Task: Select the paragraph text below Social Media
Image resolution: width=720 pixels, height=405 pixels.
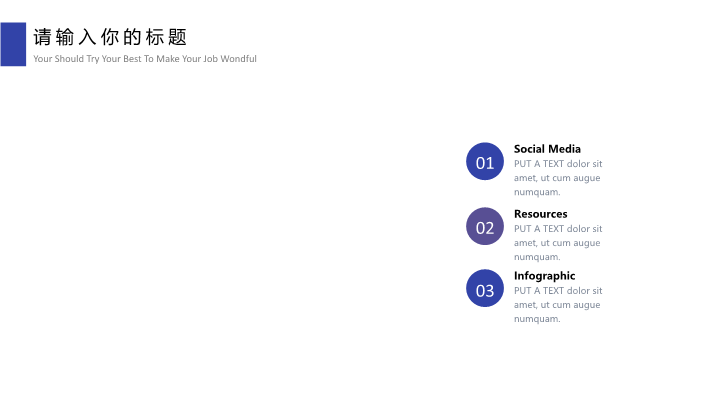Action: point(557,178)
